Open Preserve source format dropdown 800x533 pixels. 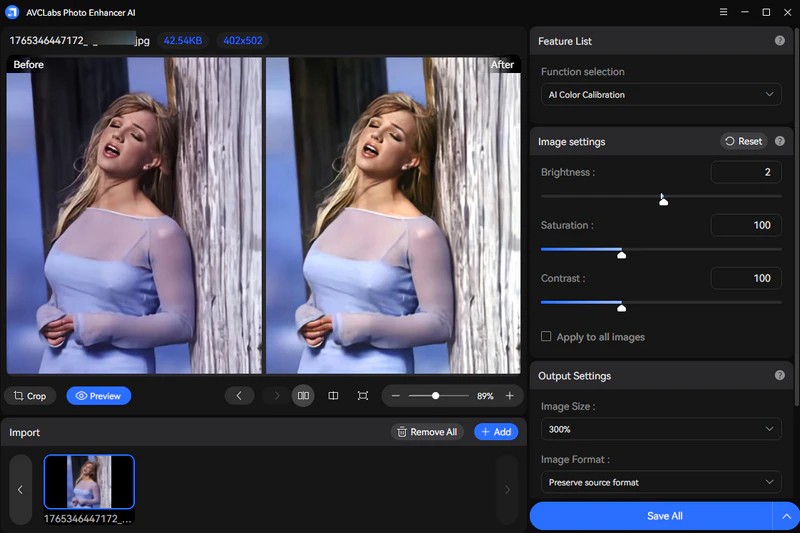click(x=661, y=483)
